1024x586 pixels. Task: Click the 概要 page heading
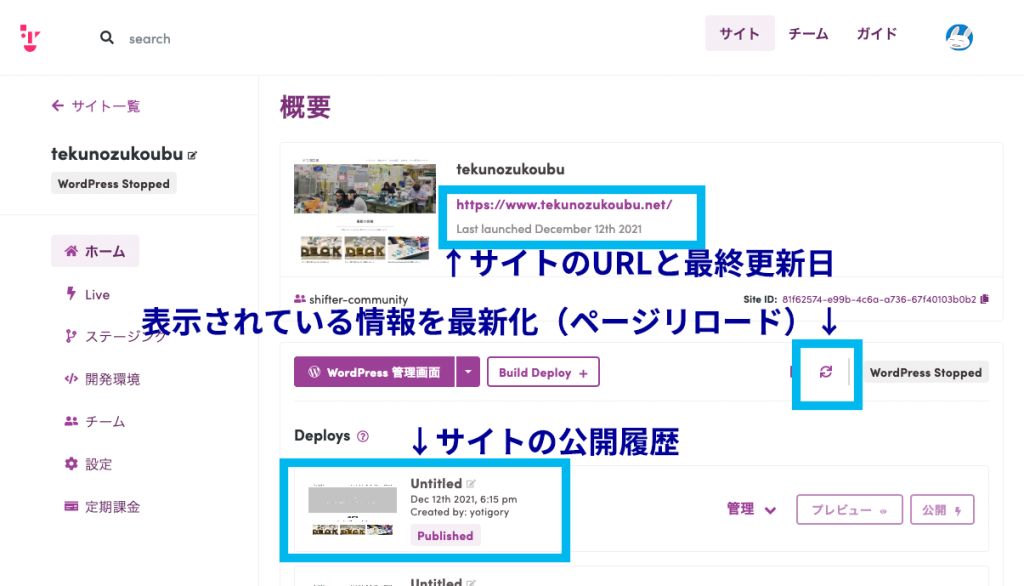(305, 107)
